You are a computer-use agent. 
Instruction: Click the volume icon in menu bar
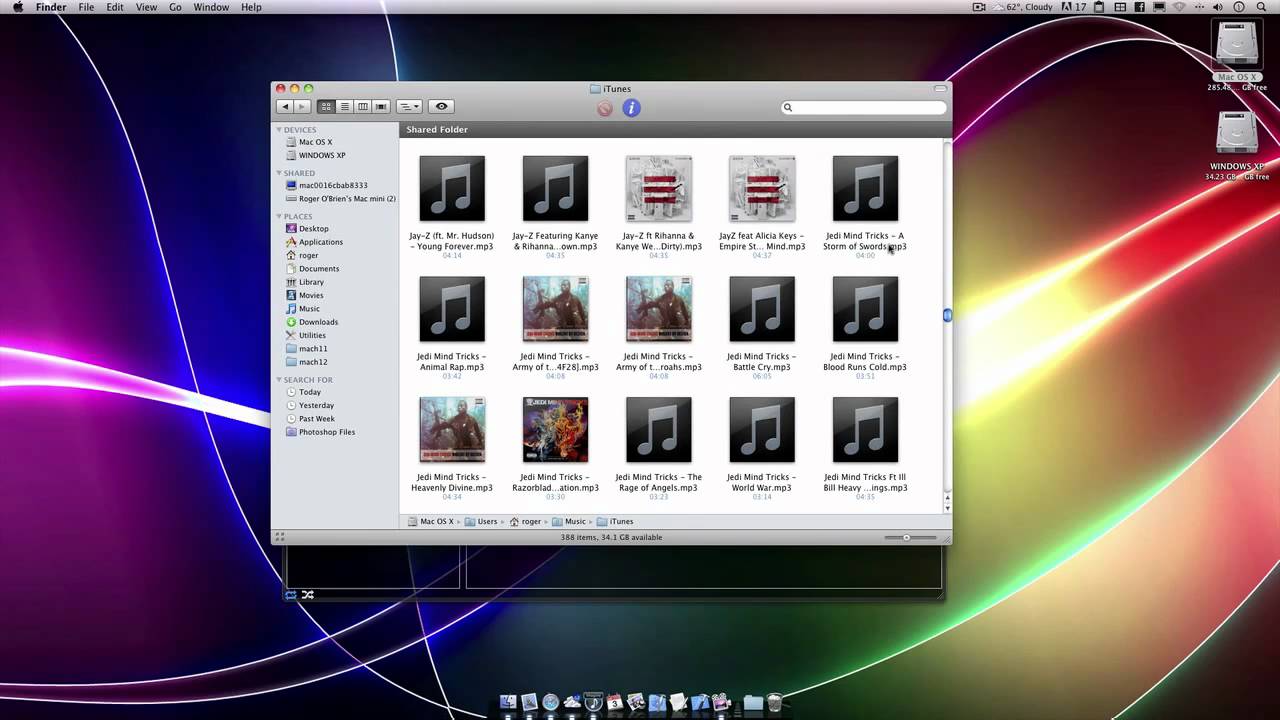pyautogui.click(x=1217, y=7)
